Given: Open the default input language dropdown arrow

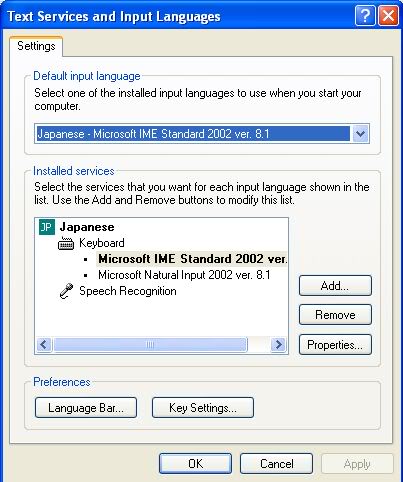Looking at the screenshot, I should (x=360, y=134).
